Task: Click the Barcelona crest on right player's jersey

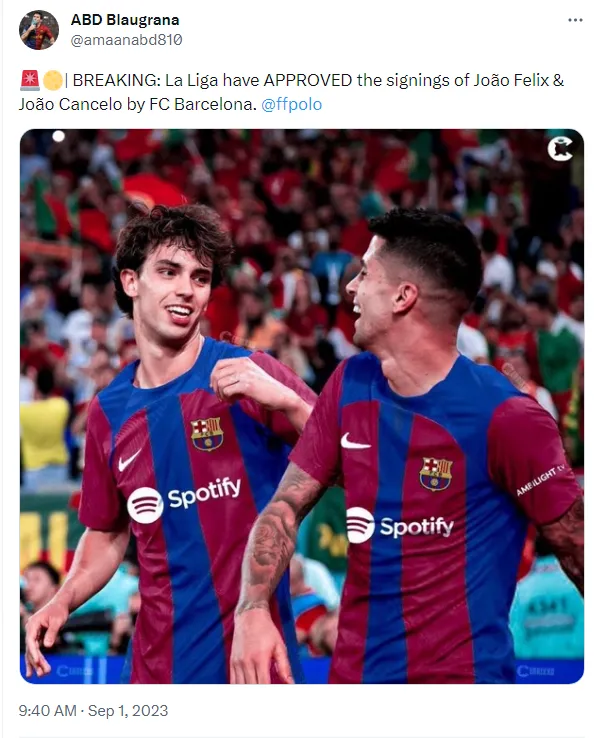Action: coord(436,474)
